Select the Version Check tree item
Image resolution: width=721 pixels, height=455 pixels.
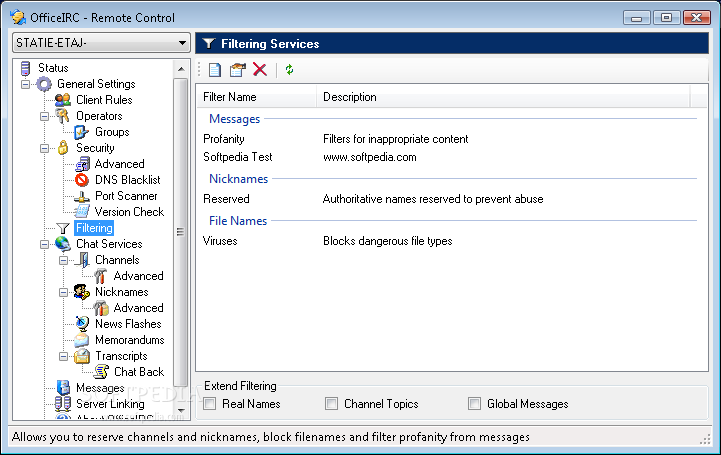point(129,212)
